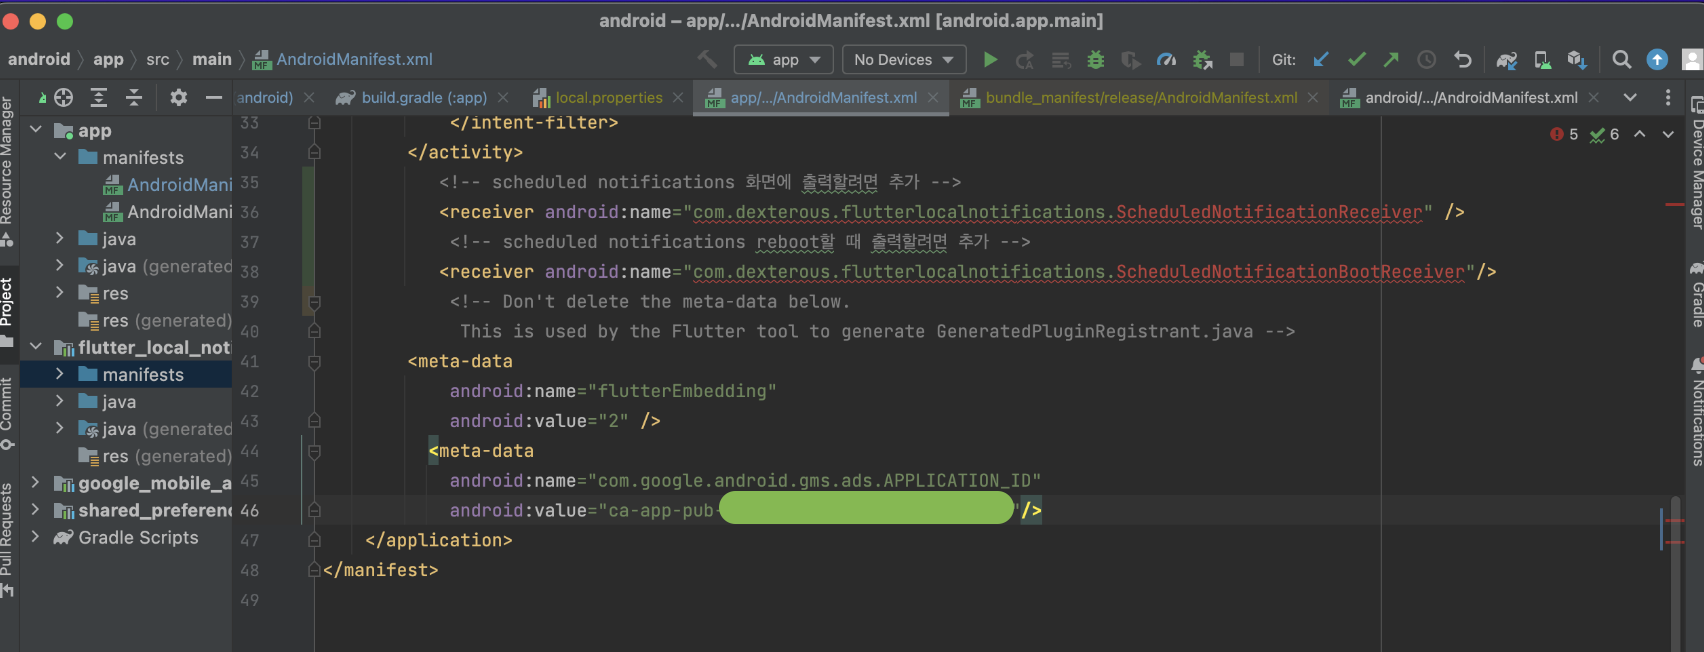The height and width of the screenshot is (652, 1704).
Task: Open the No Devices selector dropdown
Action: [x=904, y=60]
